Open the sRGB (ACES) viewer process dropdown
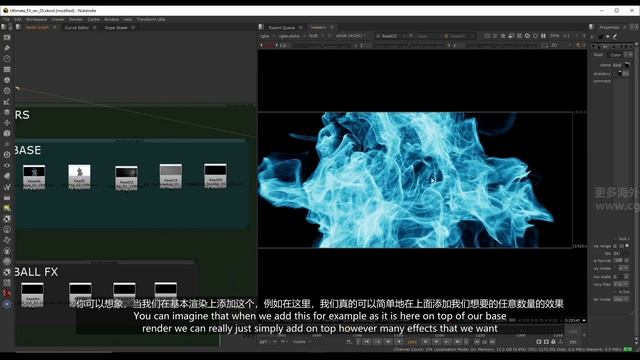 click(x=351, y=36)
